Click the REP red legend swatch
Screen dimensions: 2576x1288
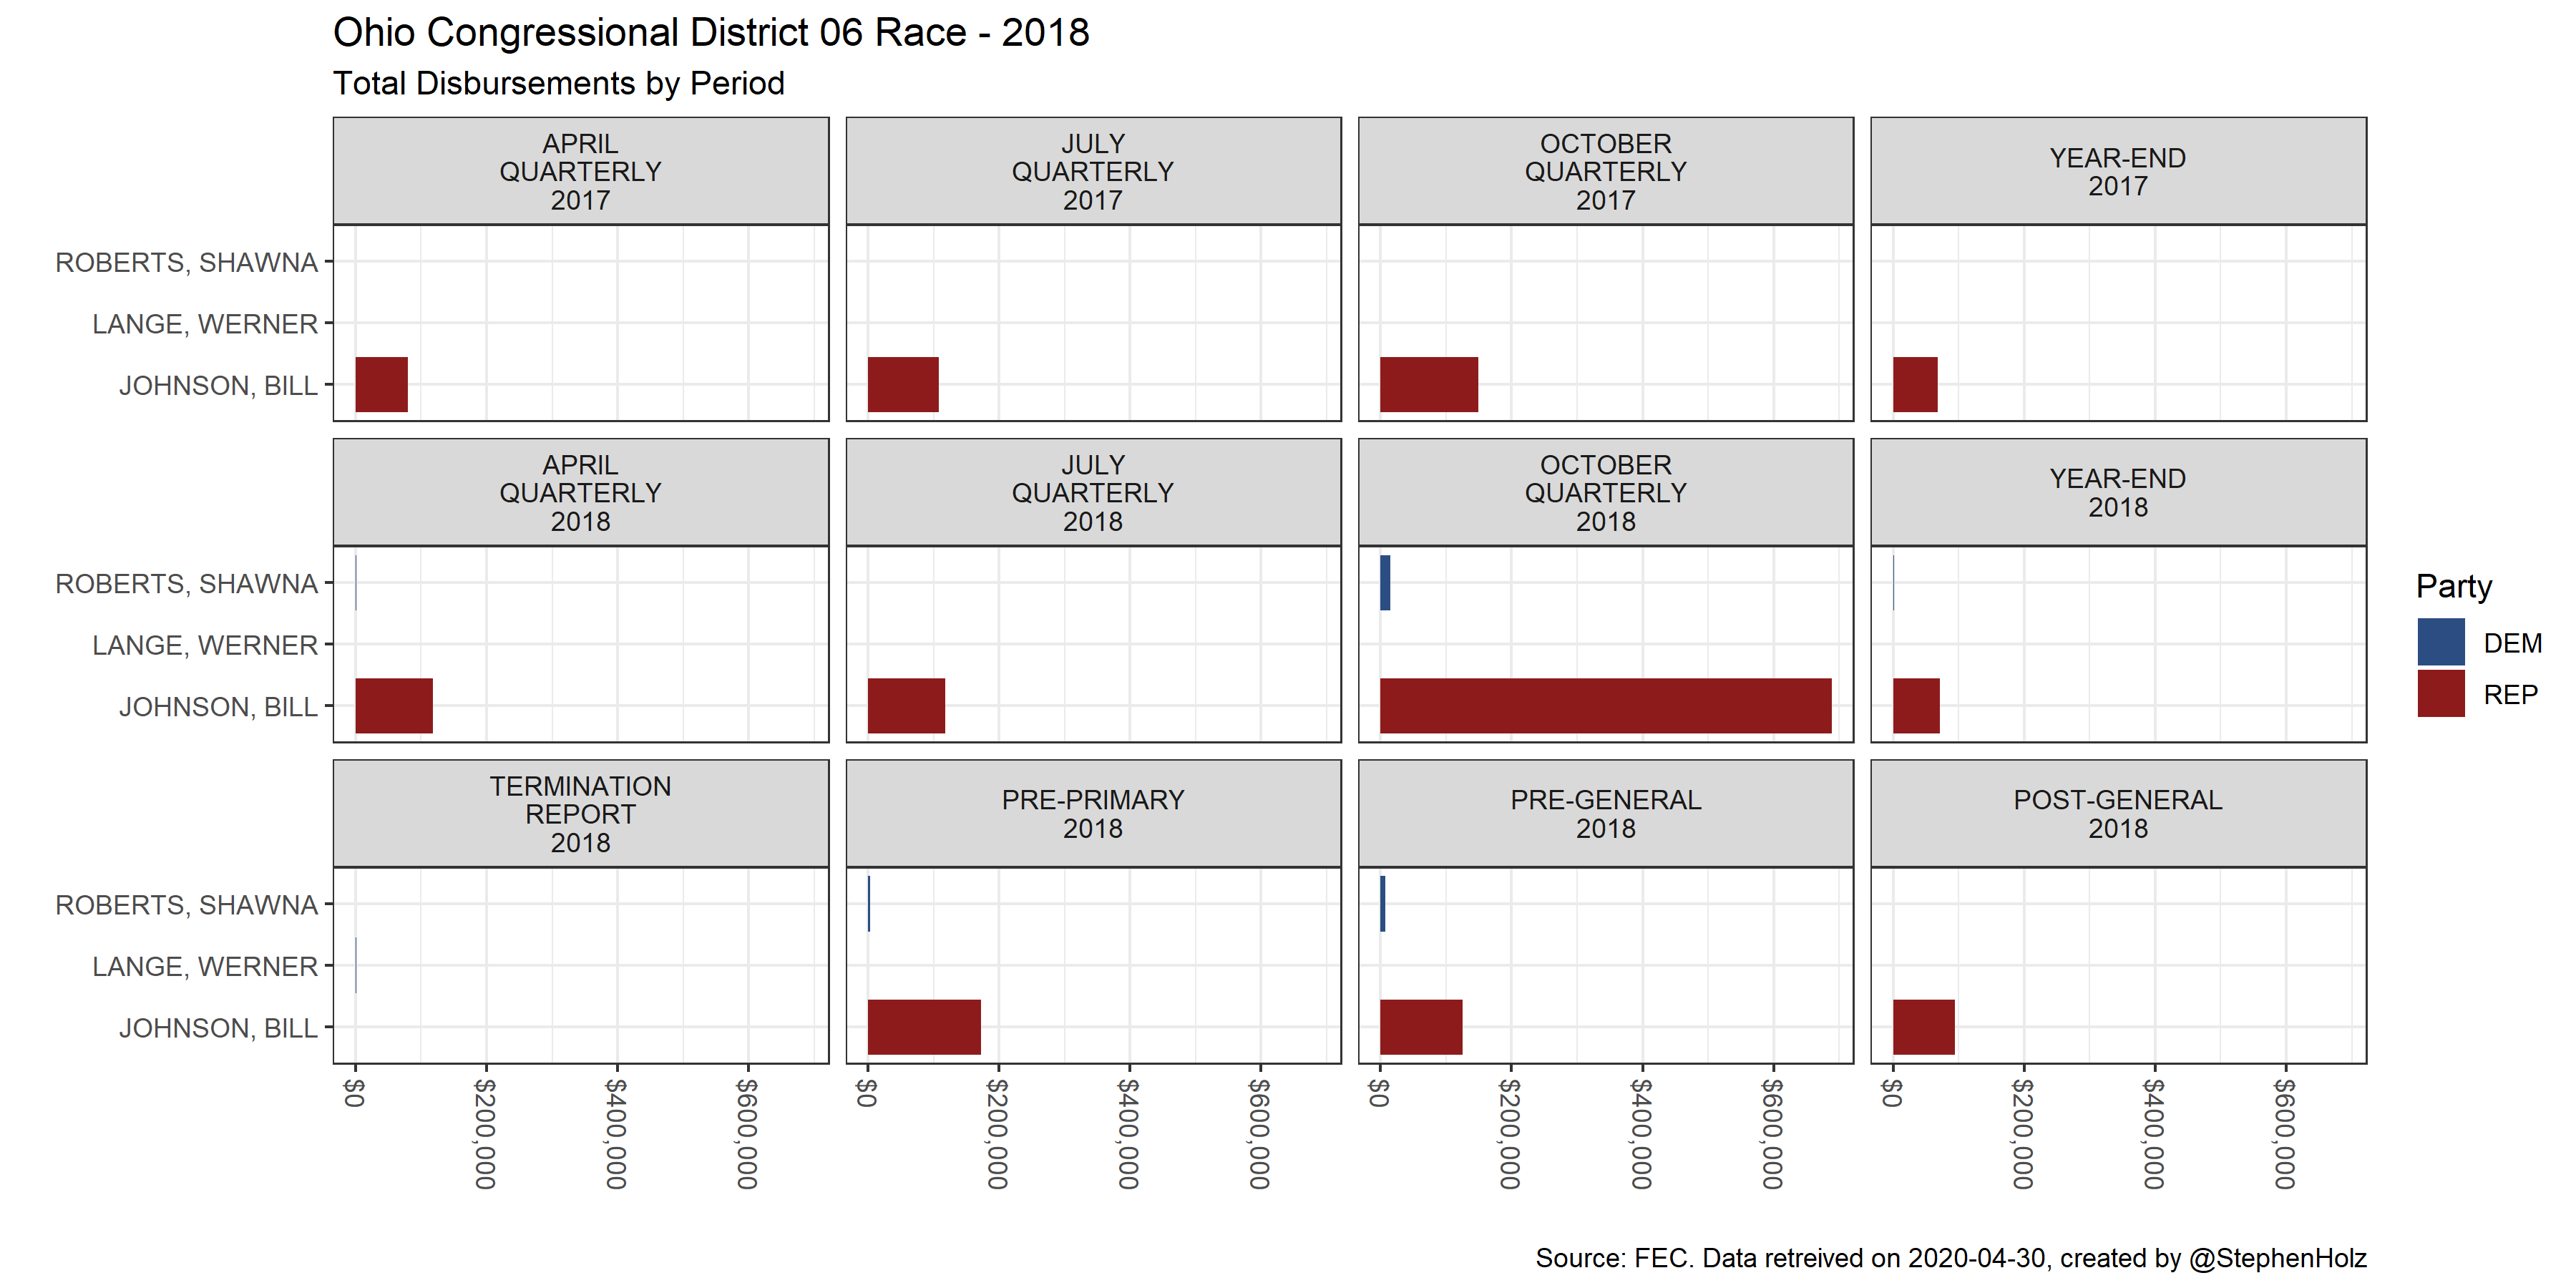tap(2440, 694)
